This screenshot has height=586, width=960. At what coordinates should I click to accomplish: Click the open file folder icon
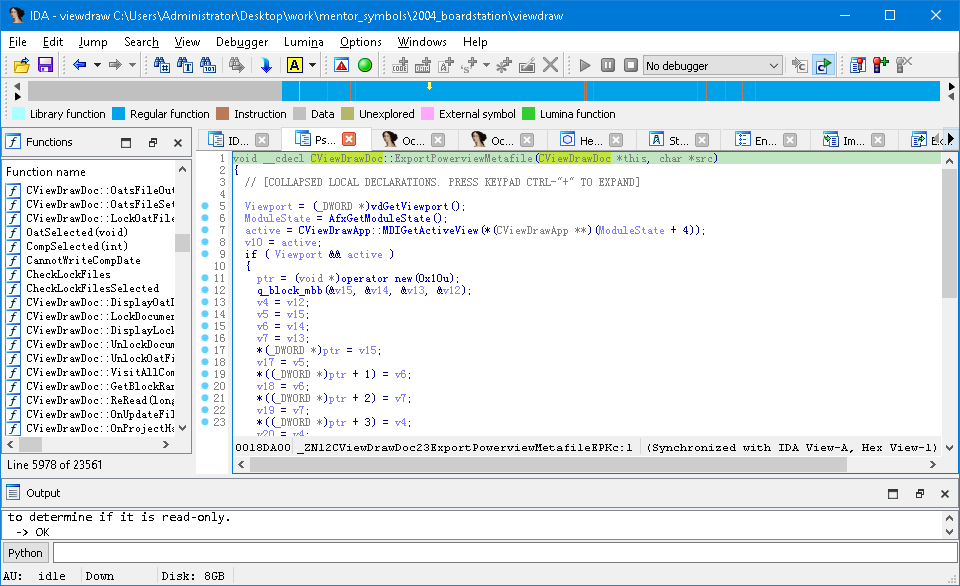click(x=21, y=65)
